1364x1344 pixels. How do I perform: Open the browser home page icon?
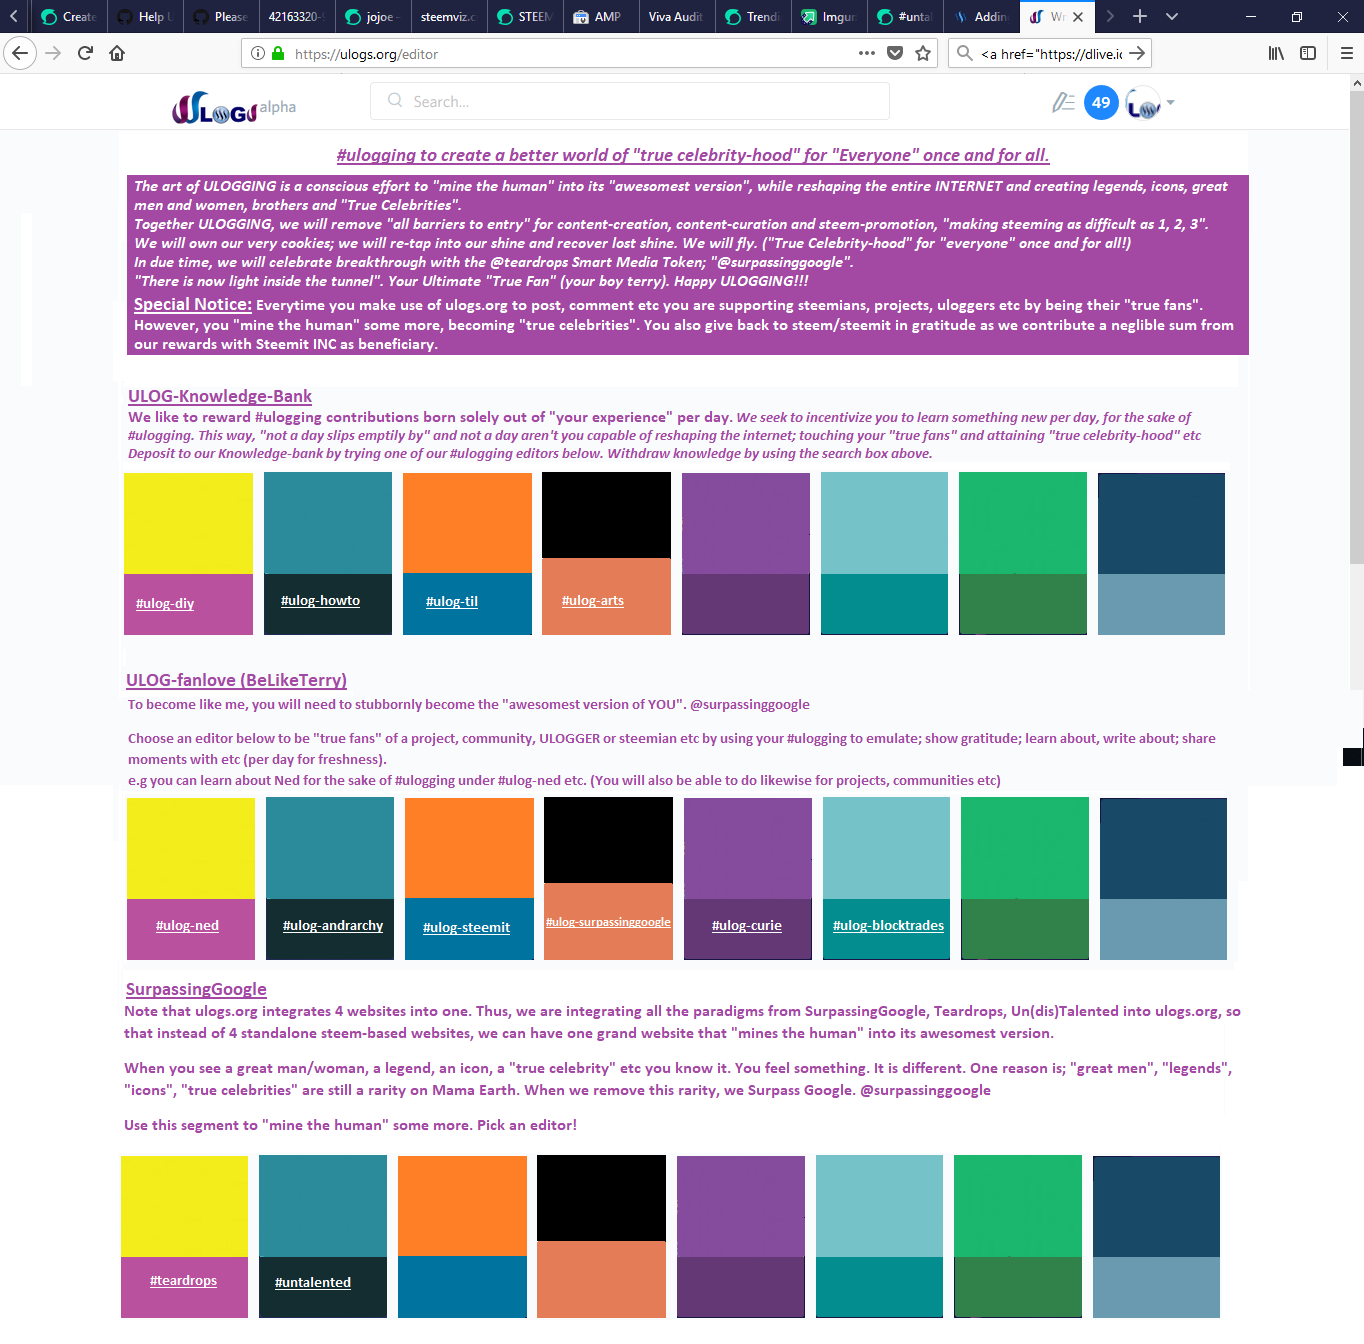[x=117, y=53]
